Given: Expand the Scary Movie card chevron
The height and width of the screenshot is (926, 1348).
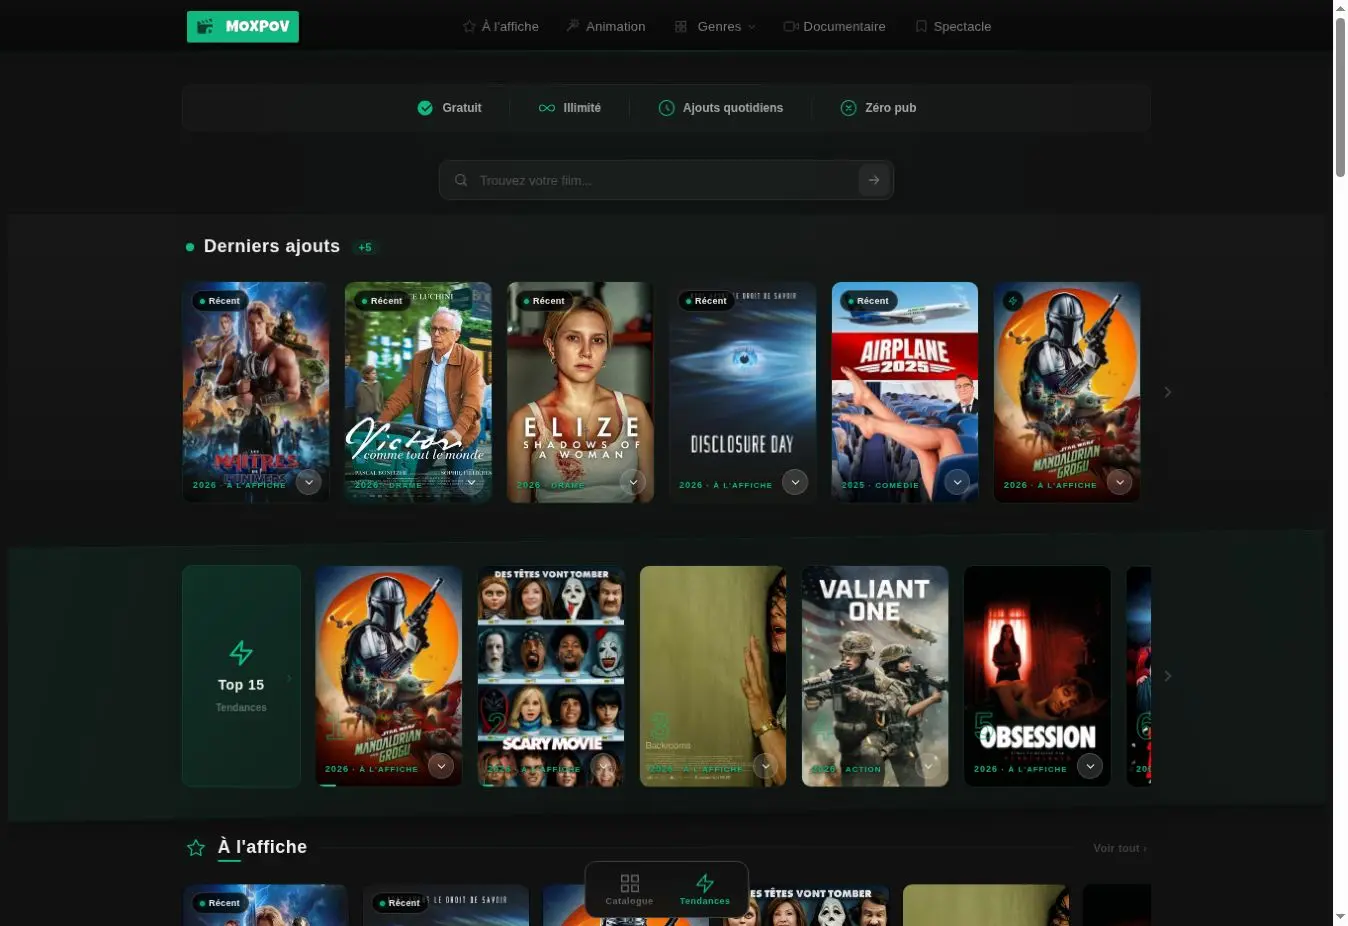Looking at the screenshot, I should [603, 766].
